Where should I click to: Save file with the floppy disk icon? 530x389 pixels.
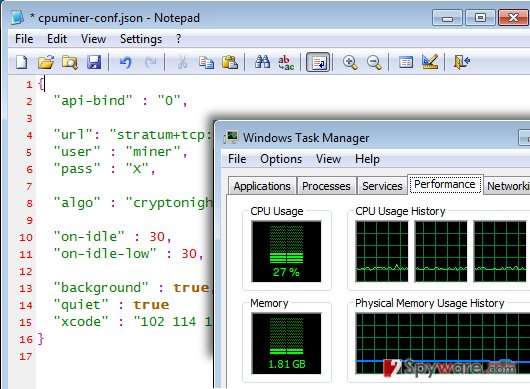coord(94,63)
